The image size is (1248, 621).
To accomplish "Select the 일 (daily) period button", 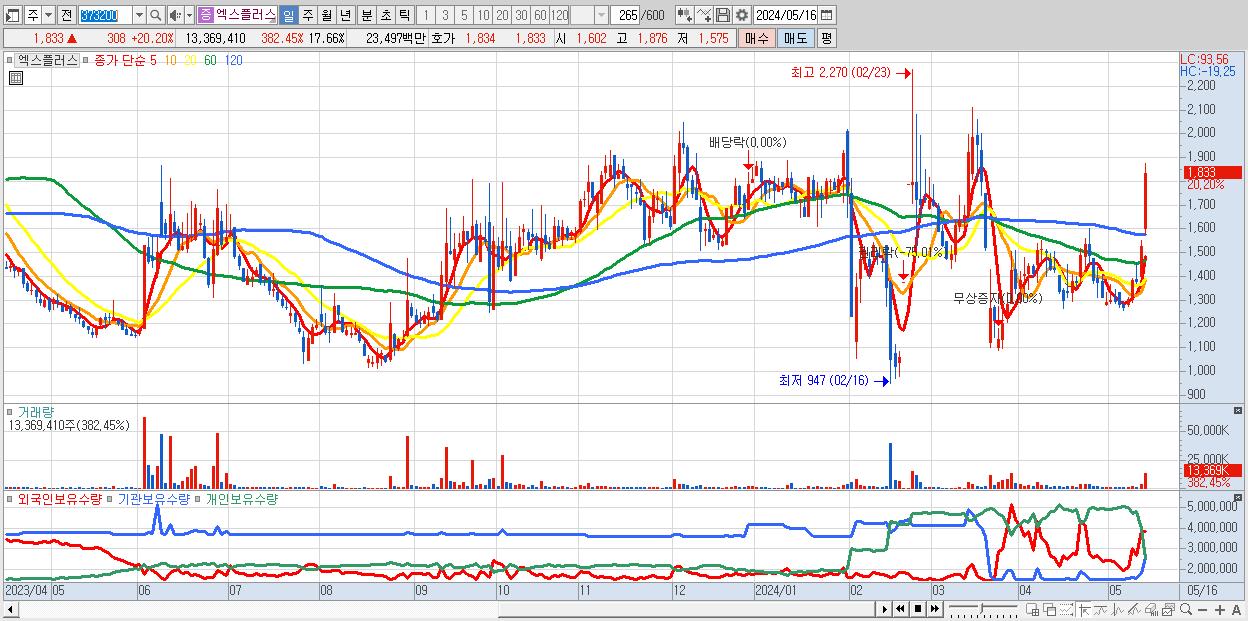I will click(288, 15).
